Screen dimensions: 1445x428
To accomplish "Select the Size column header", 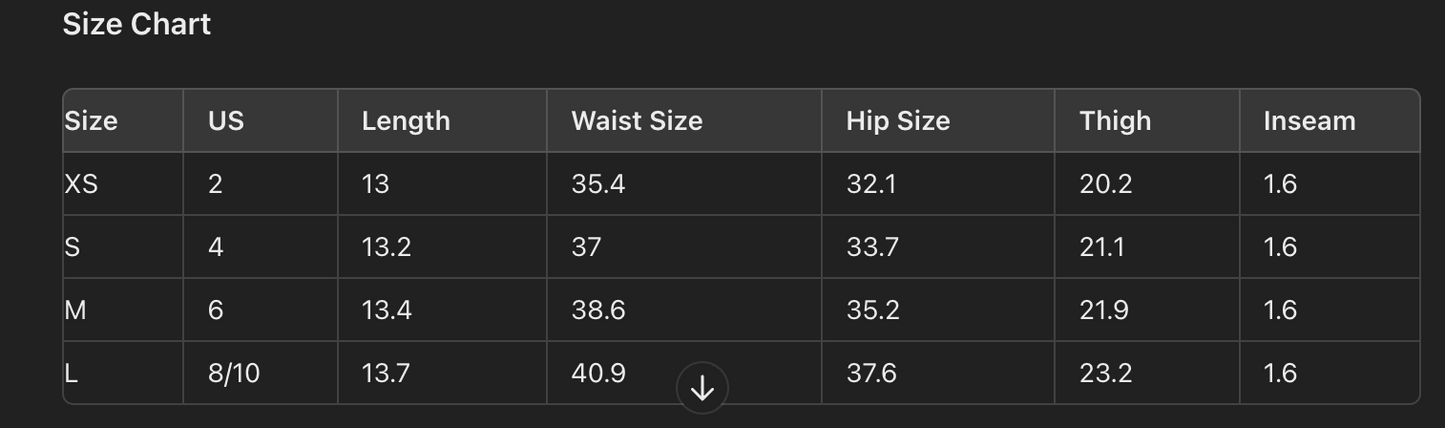I will pos(91,121).
